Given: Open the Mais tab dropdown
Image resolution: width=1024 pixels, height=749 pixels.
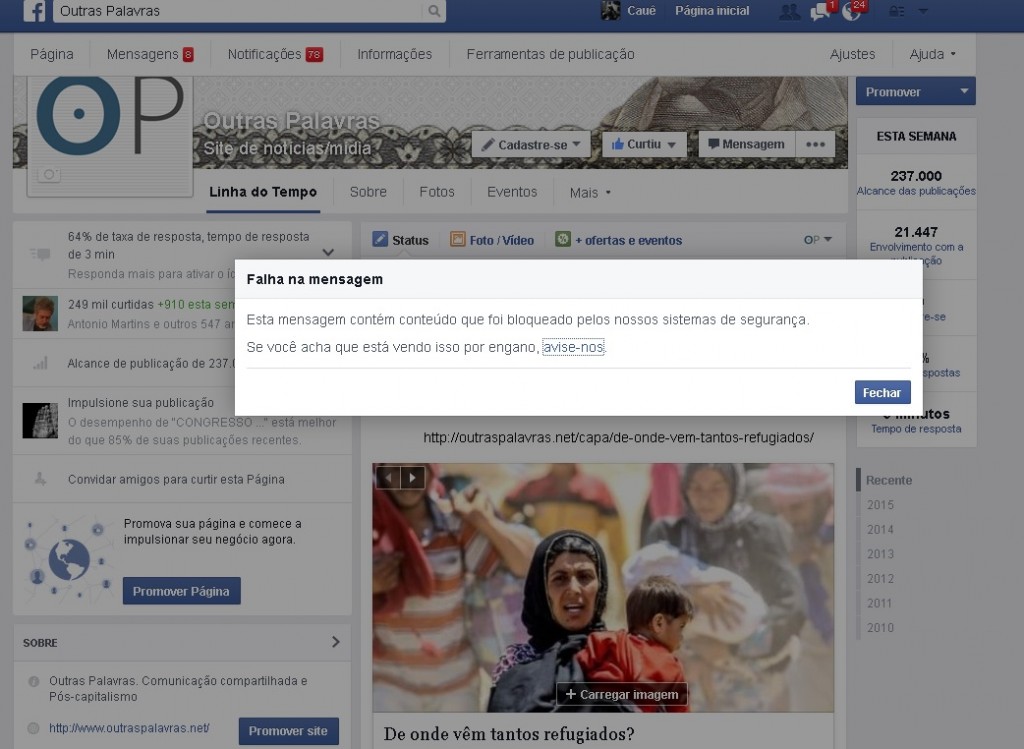Looking at the screenshot, I should click(x=590, y=193).
